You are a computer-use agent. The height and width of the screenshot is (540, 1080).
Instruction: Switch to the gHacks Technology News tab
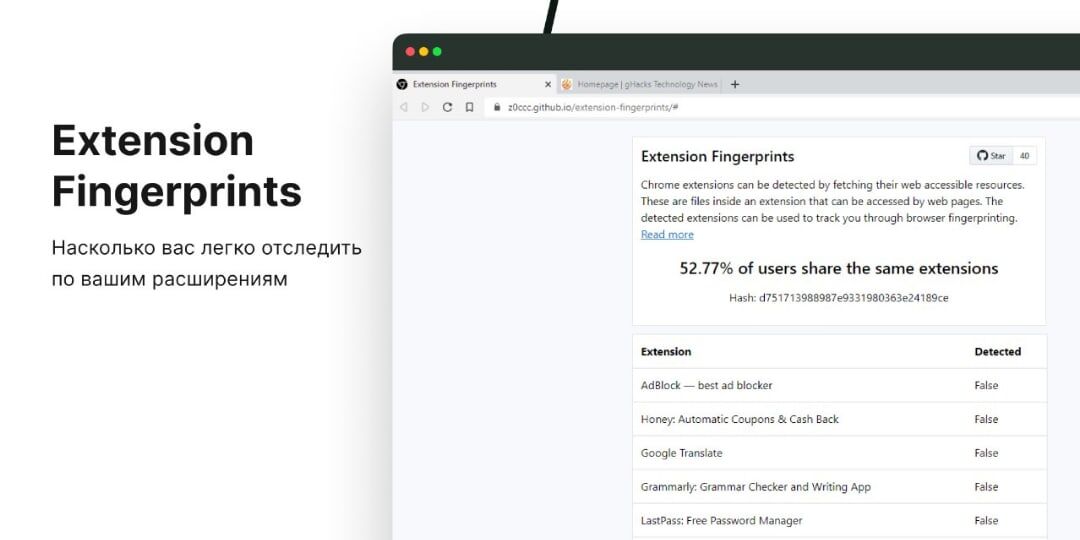641,84
